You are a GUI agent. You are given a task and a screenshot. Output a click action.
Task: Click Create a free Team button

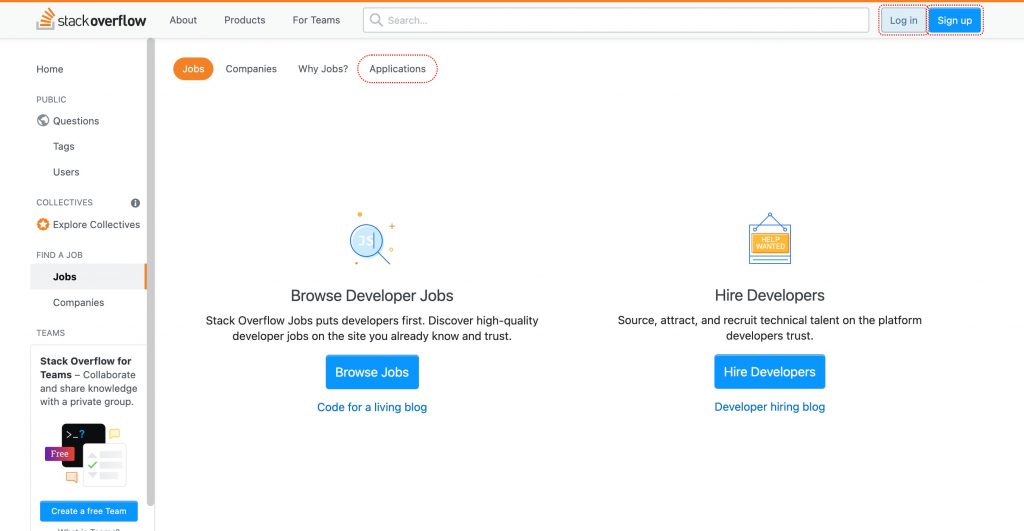tap(89, 511)
